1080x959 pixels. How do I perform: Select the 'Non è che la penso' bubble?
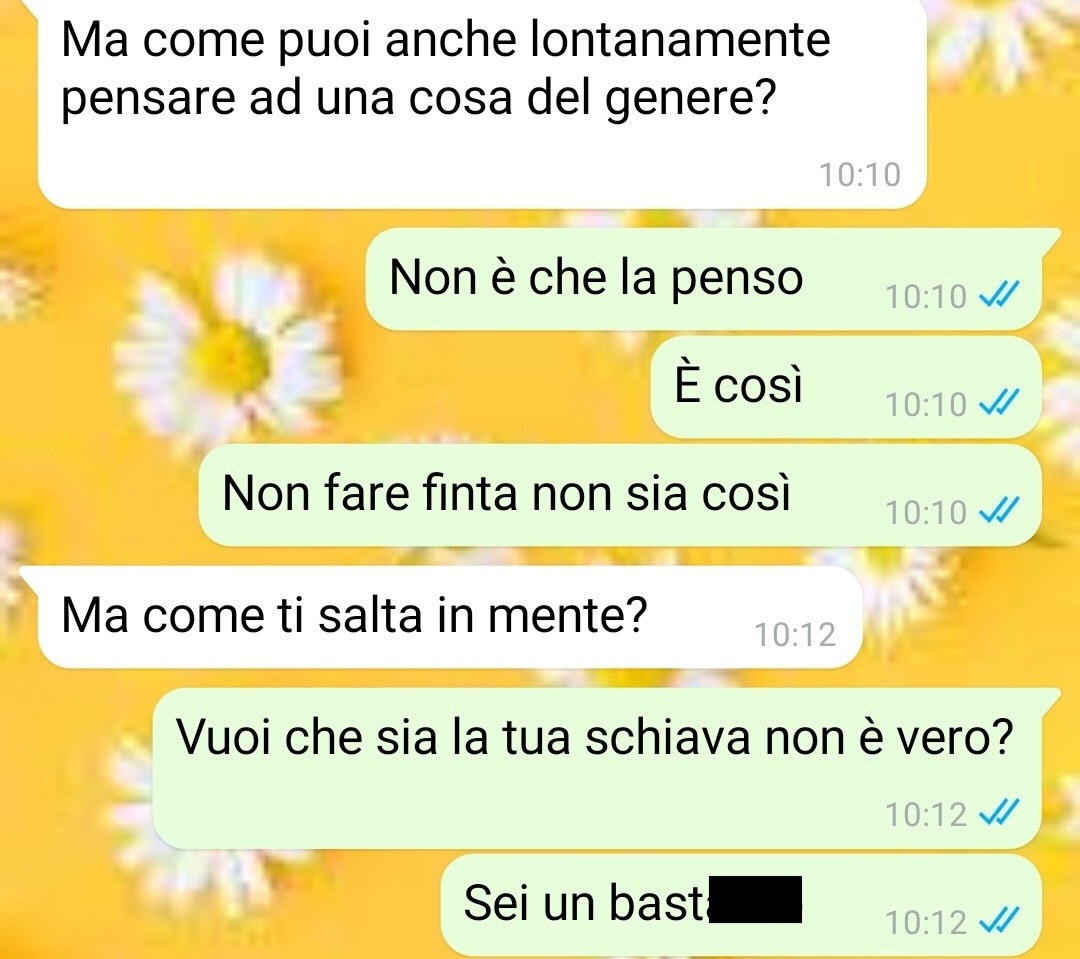[704, 278]
